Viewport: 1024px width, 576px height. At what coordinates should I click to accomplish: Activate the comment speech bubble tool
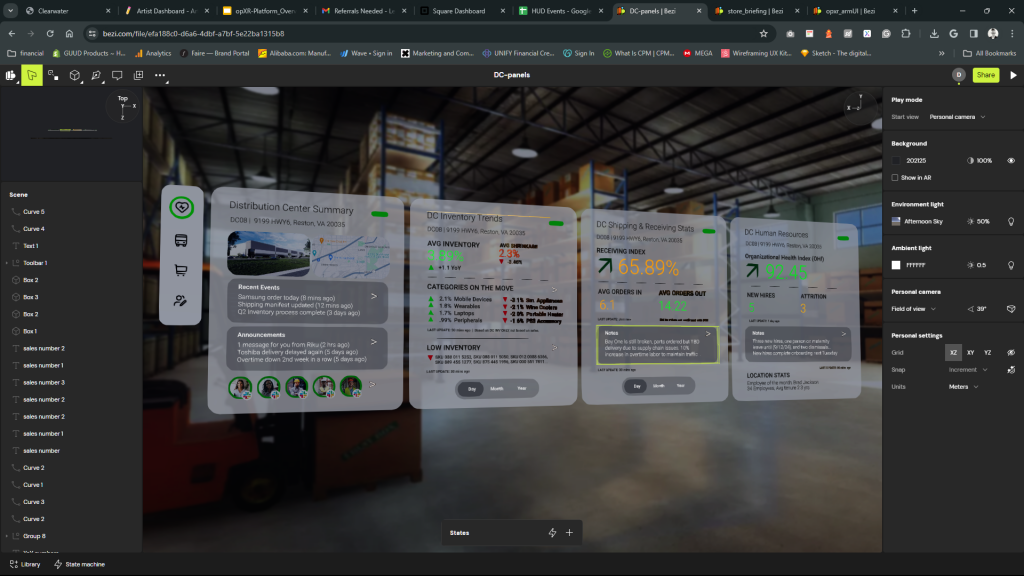[x=117, y=75]
